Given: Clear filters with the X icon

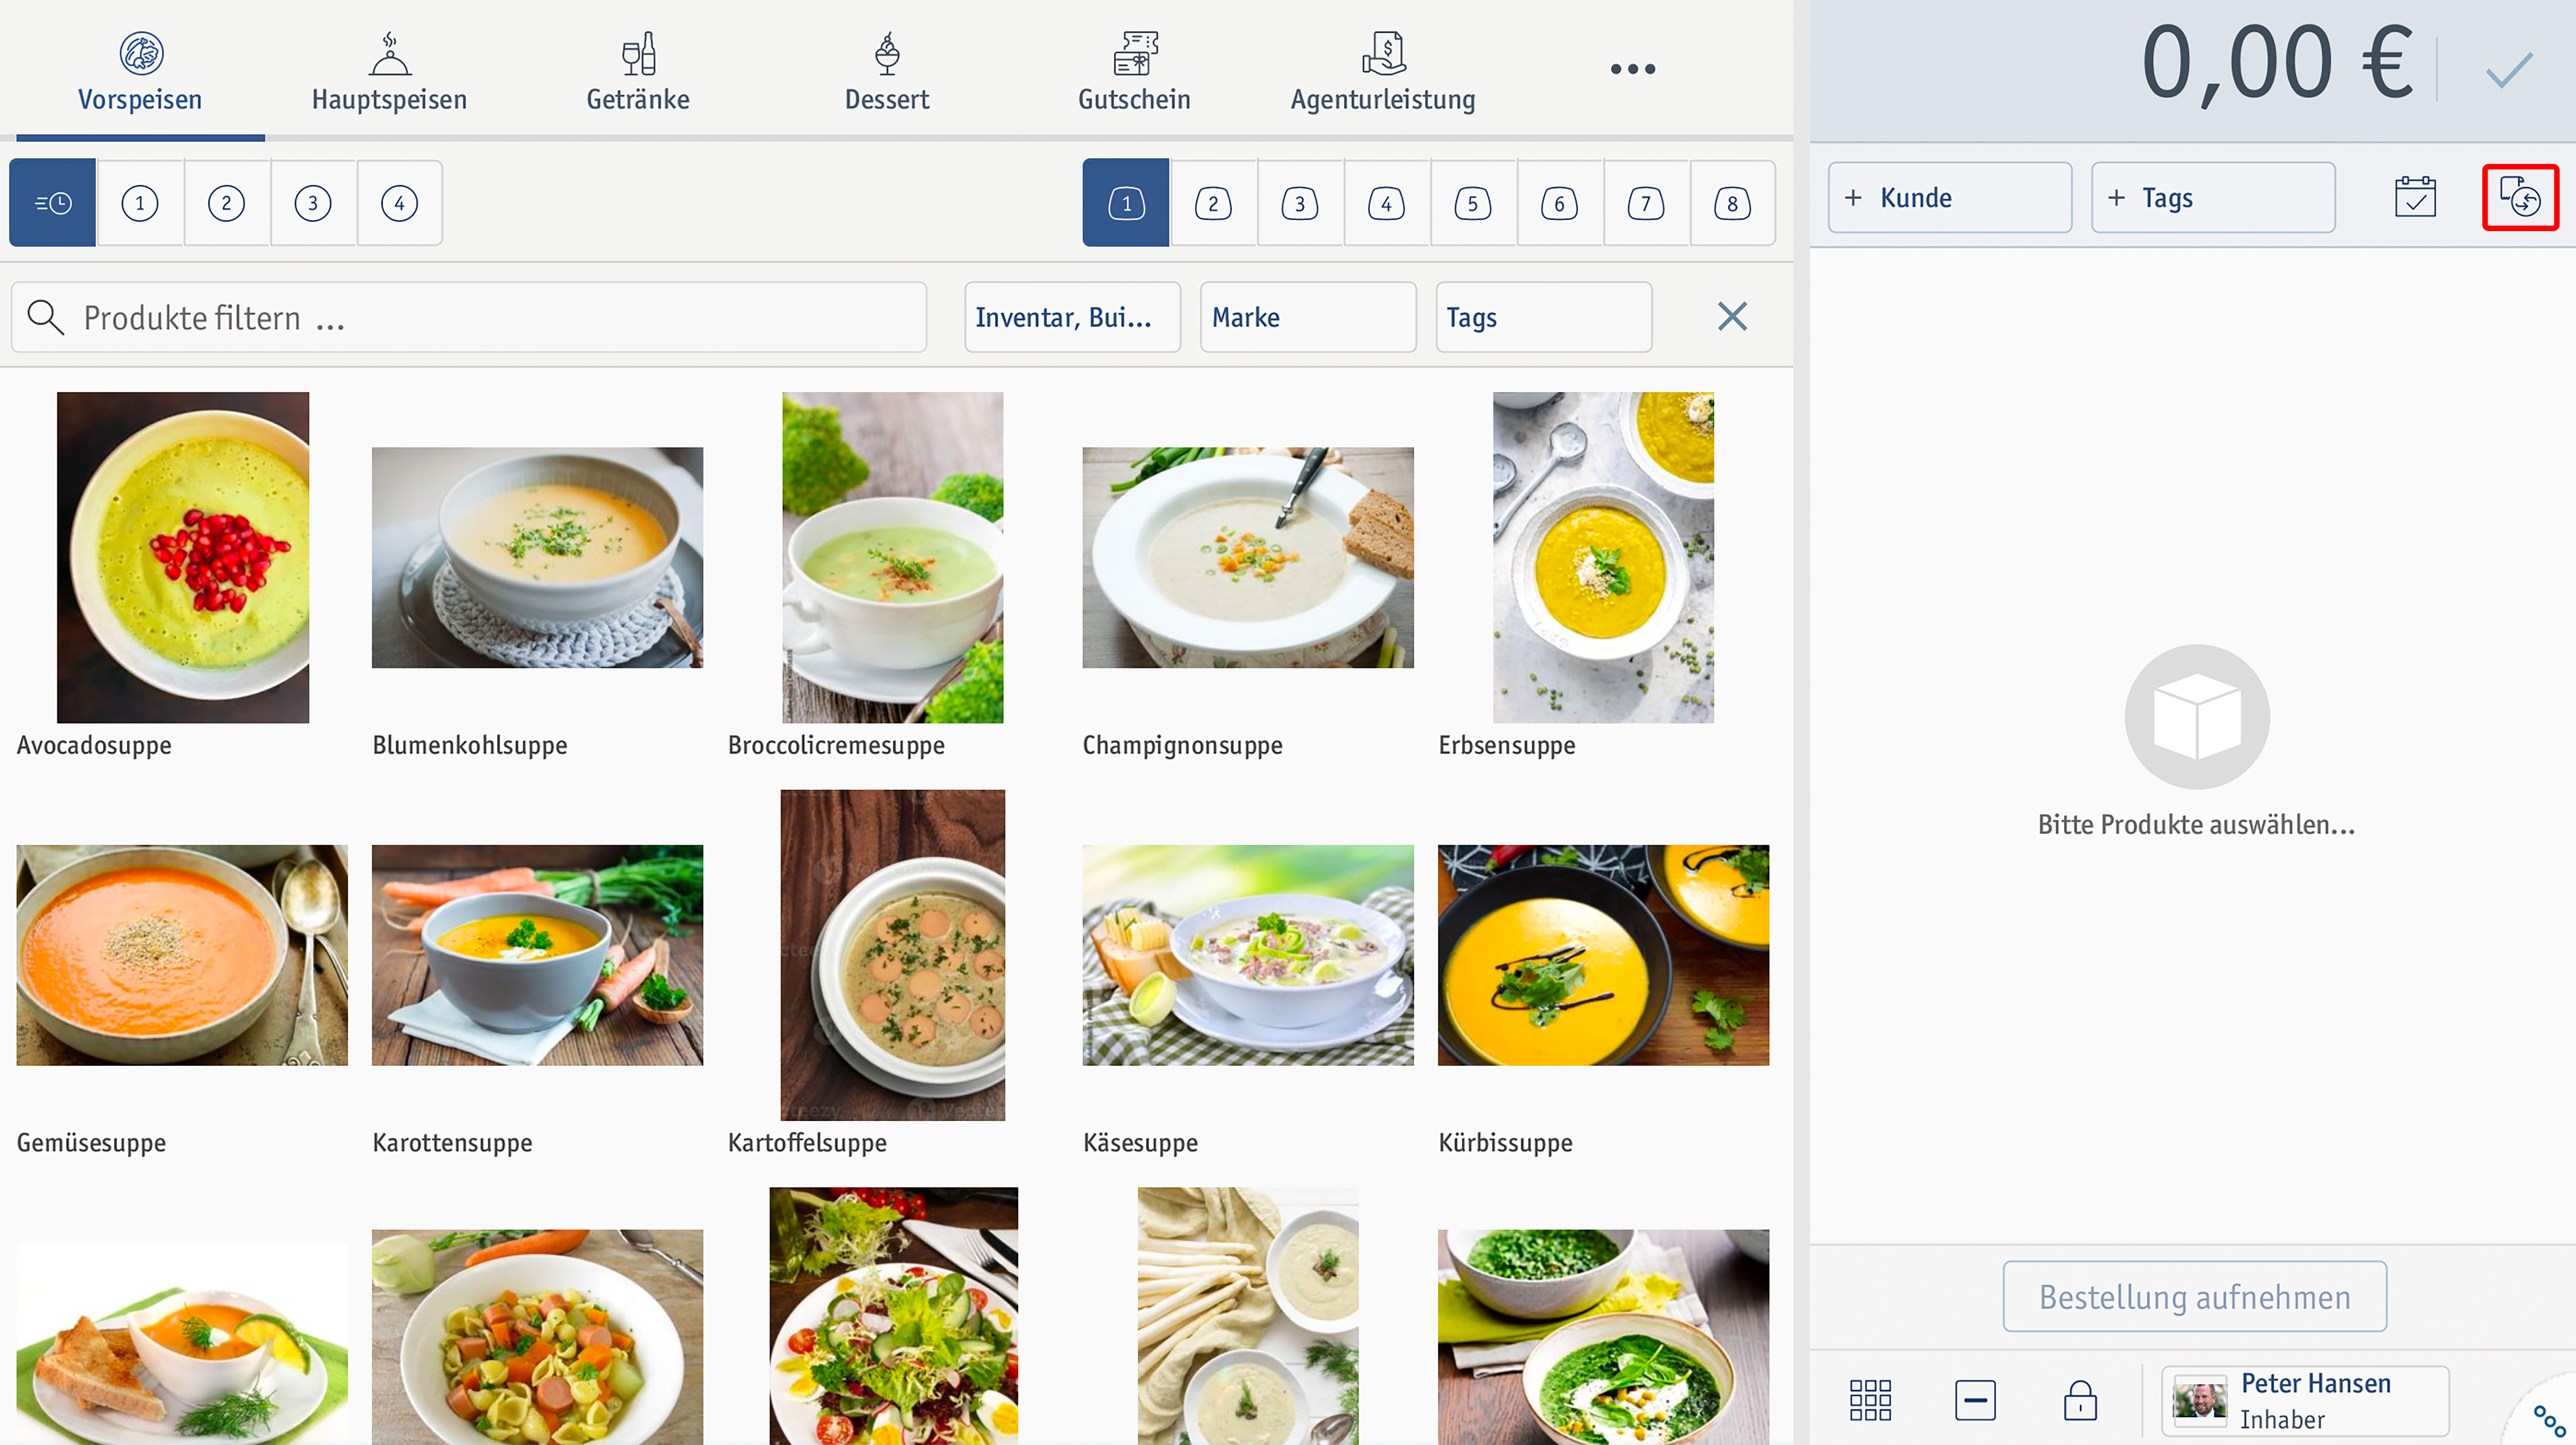Looking at the screenshot, I should [x=1732, y=317].
